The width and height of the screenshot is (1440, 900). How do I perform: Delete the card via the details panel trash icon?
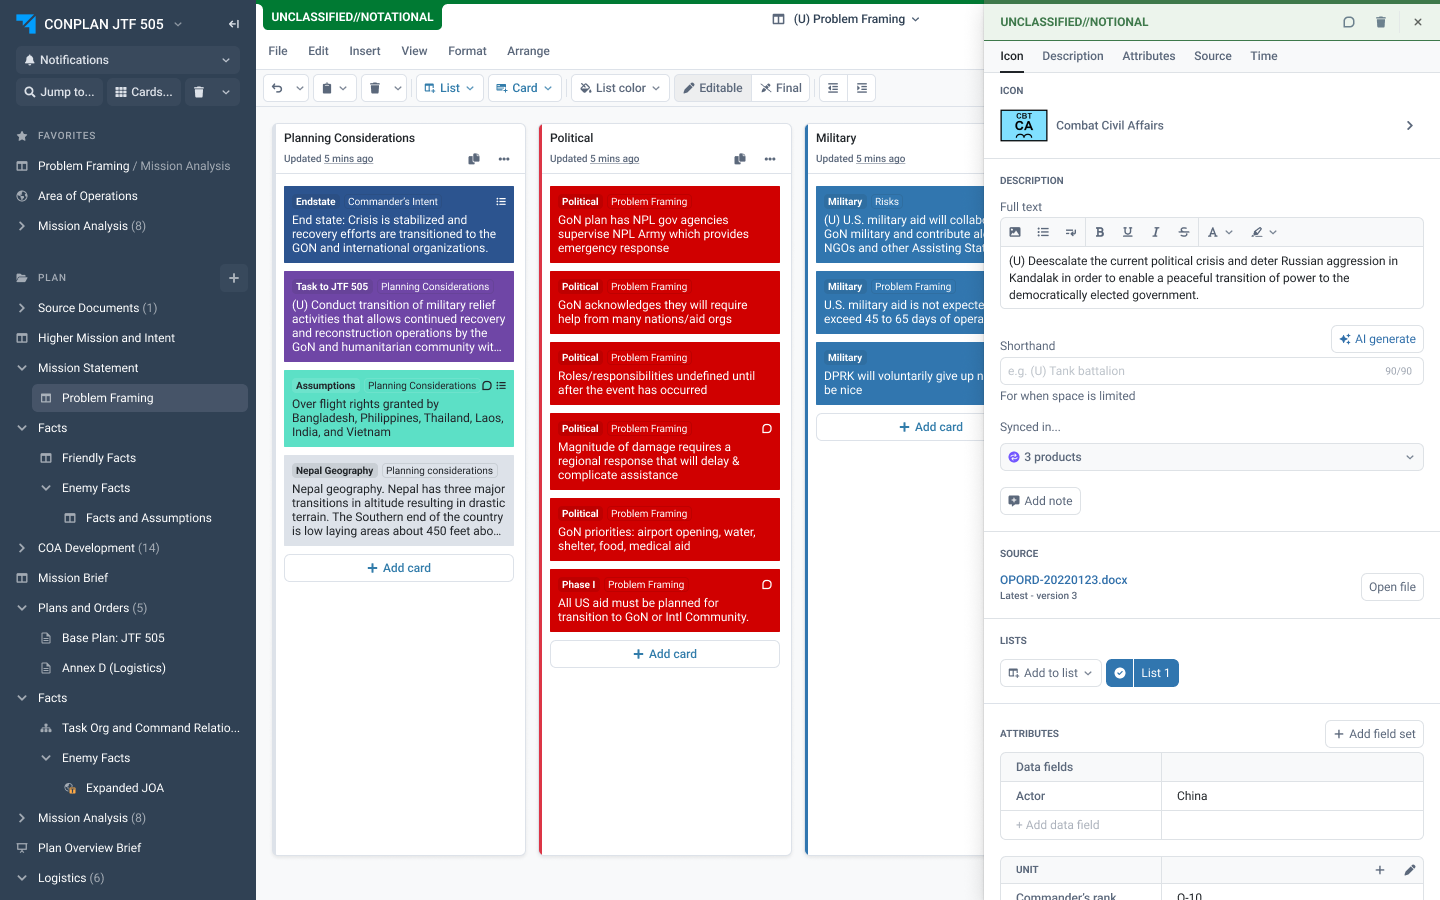1381,22
